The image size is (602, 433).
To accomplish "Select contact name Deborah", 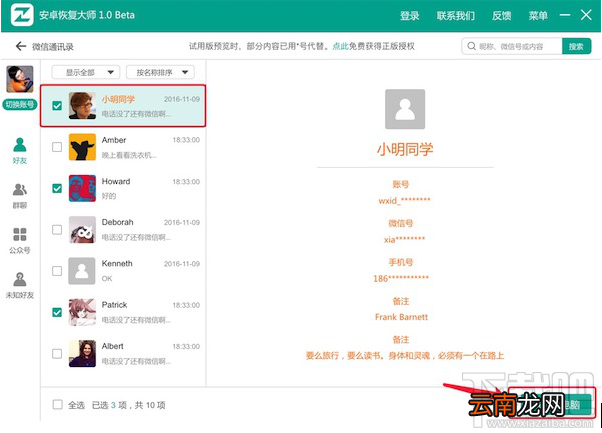I will pos(117,222).
